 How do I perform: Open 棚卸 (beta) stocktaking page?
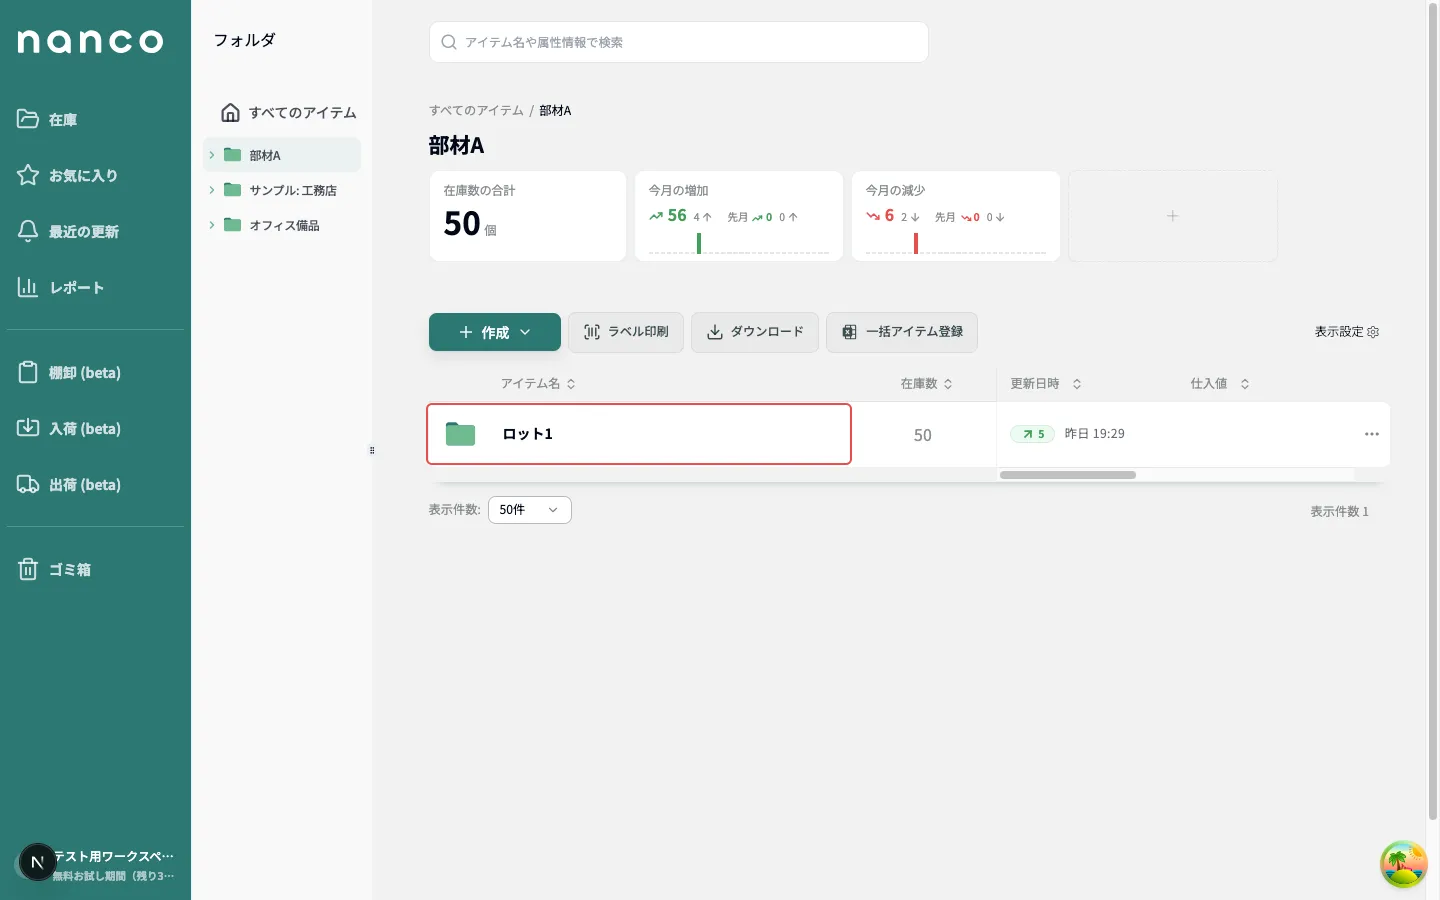pos(95,373)
